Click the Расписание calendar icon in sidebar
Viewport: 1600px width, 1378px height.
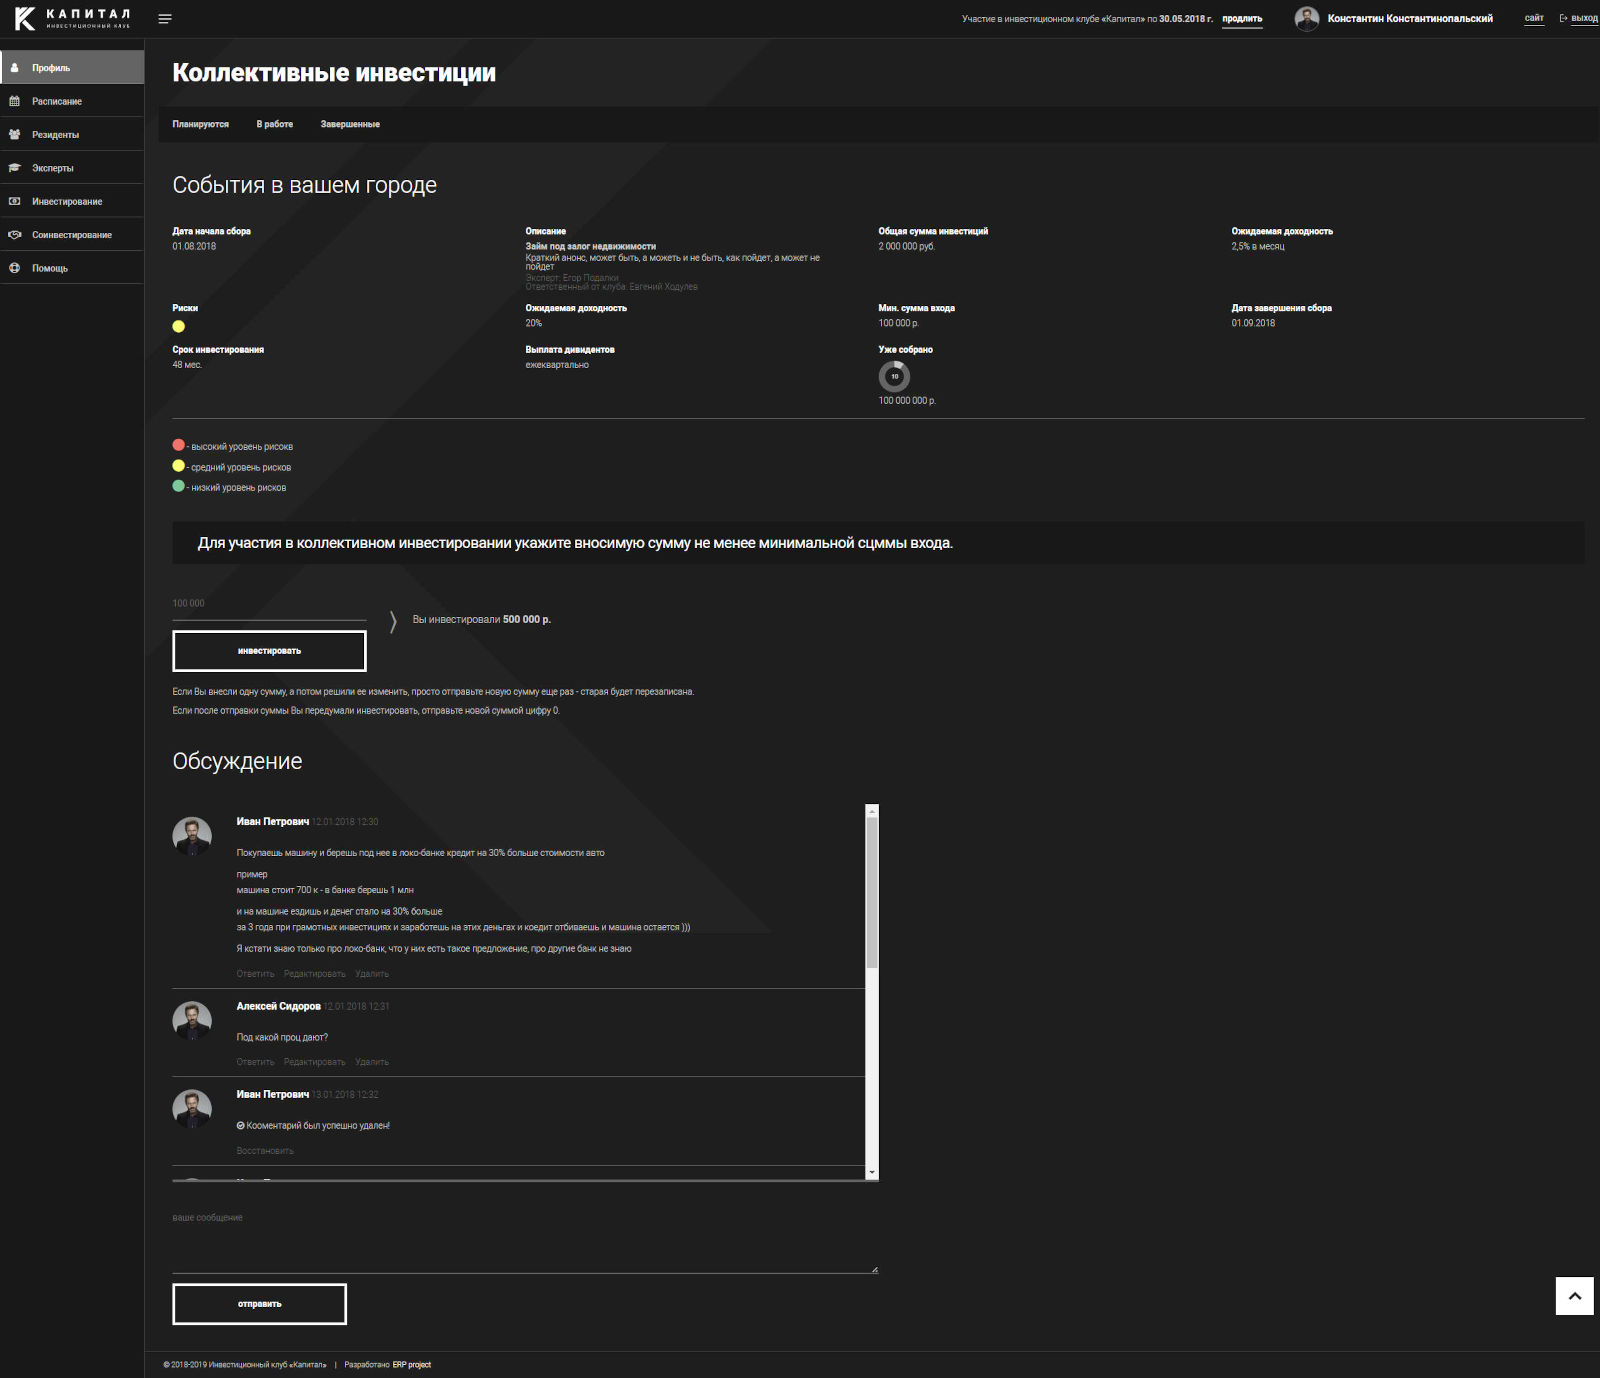point(15,101)
